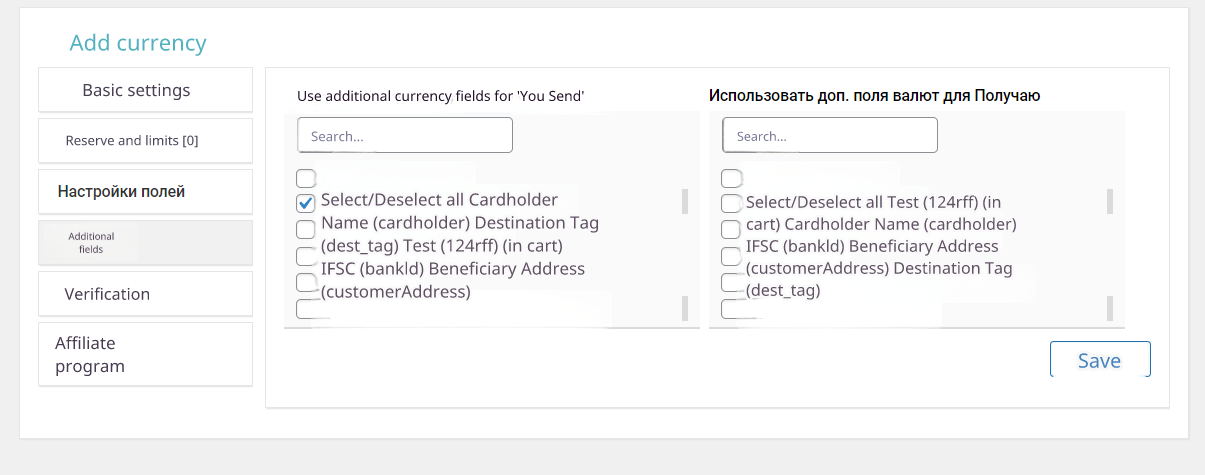Toggle the topmost checkbox in Получаю list
This screenshot has width=1205, height=475.
point(731,179)
